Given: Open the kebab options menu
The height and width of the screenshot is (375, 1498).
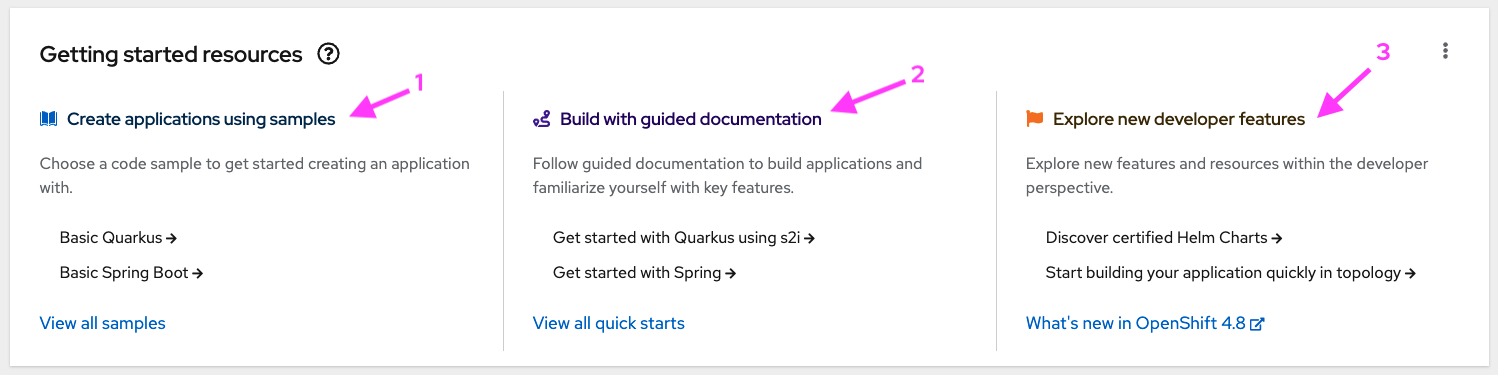Looking at the screenshot, I should click(x=1445, y=51).
